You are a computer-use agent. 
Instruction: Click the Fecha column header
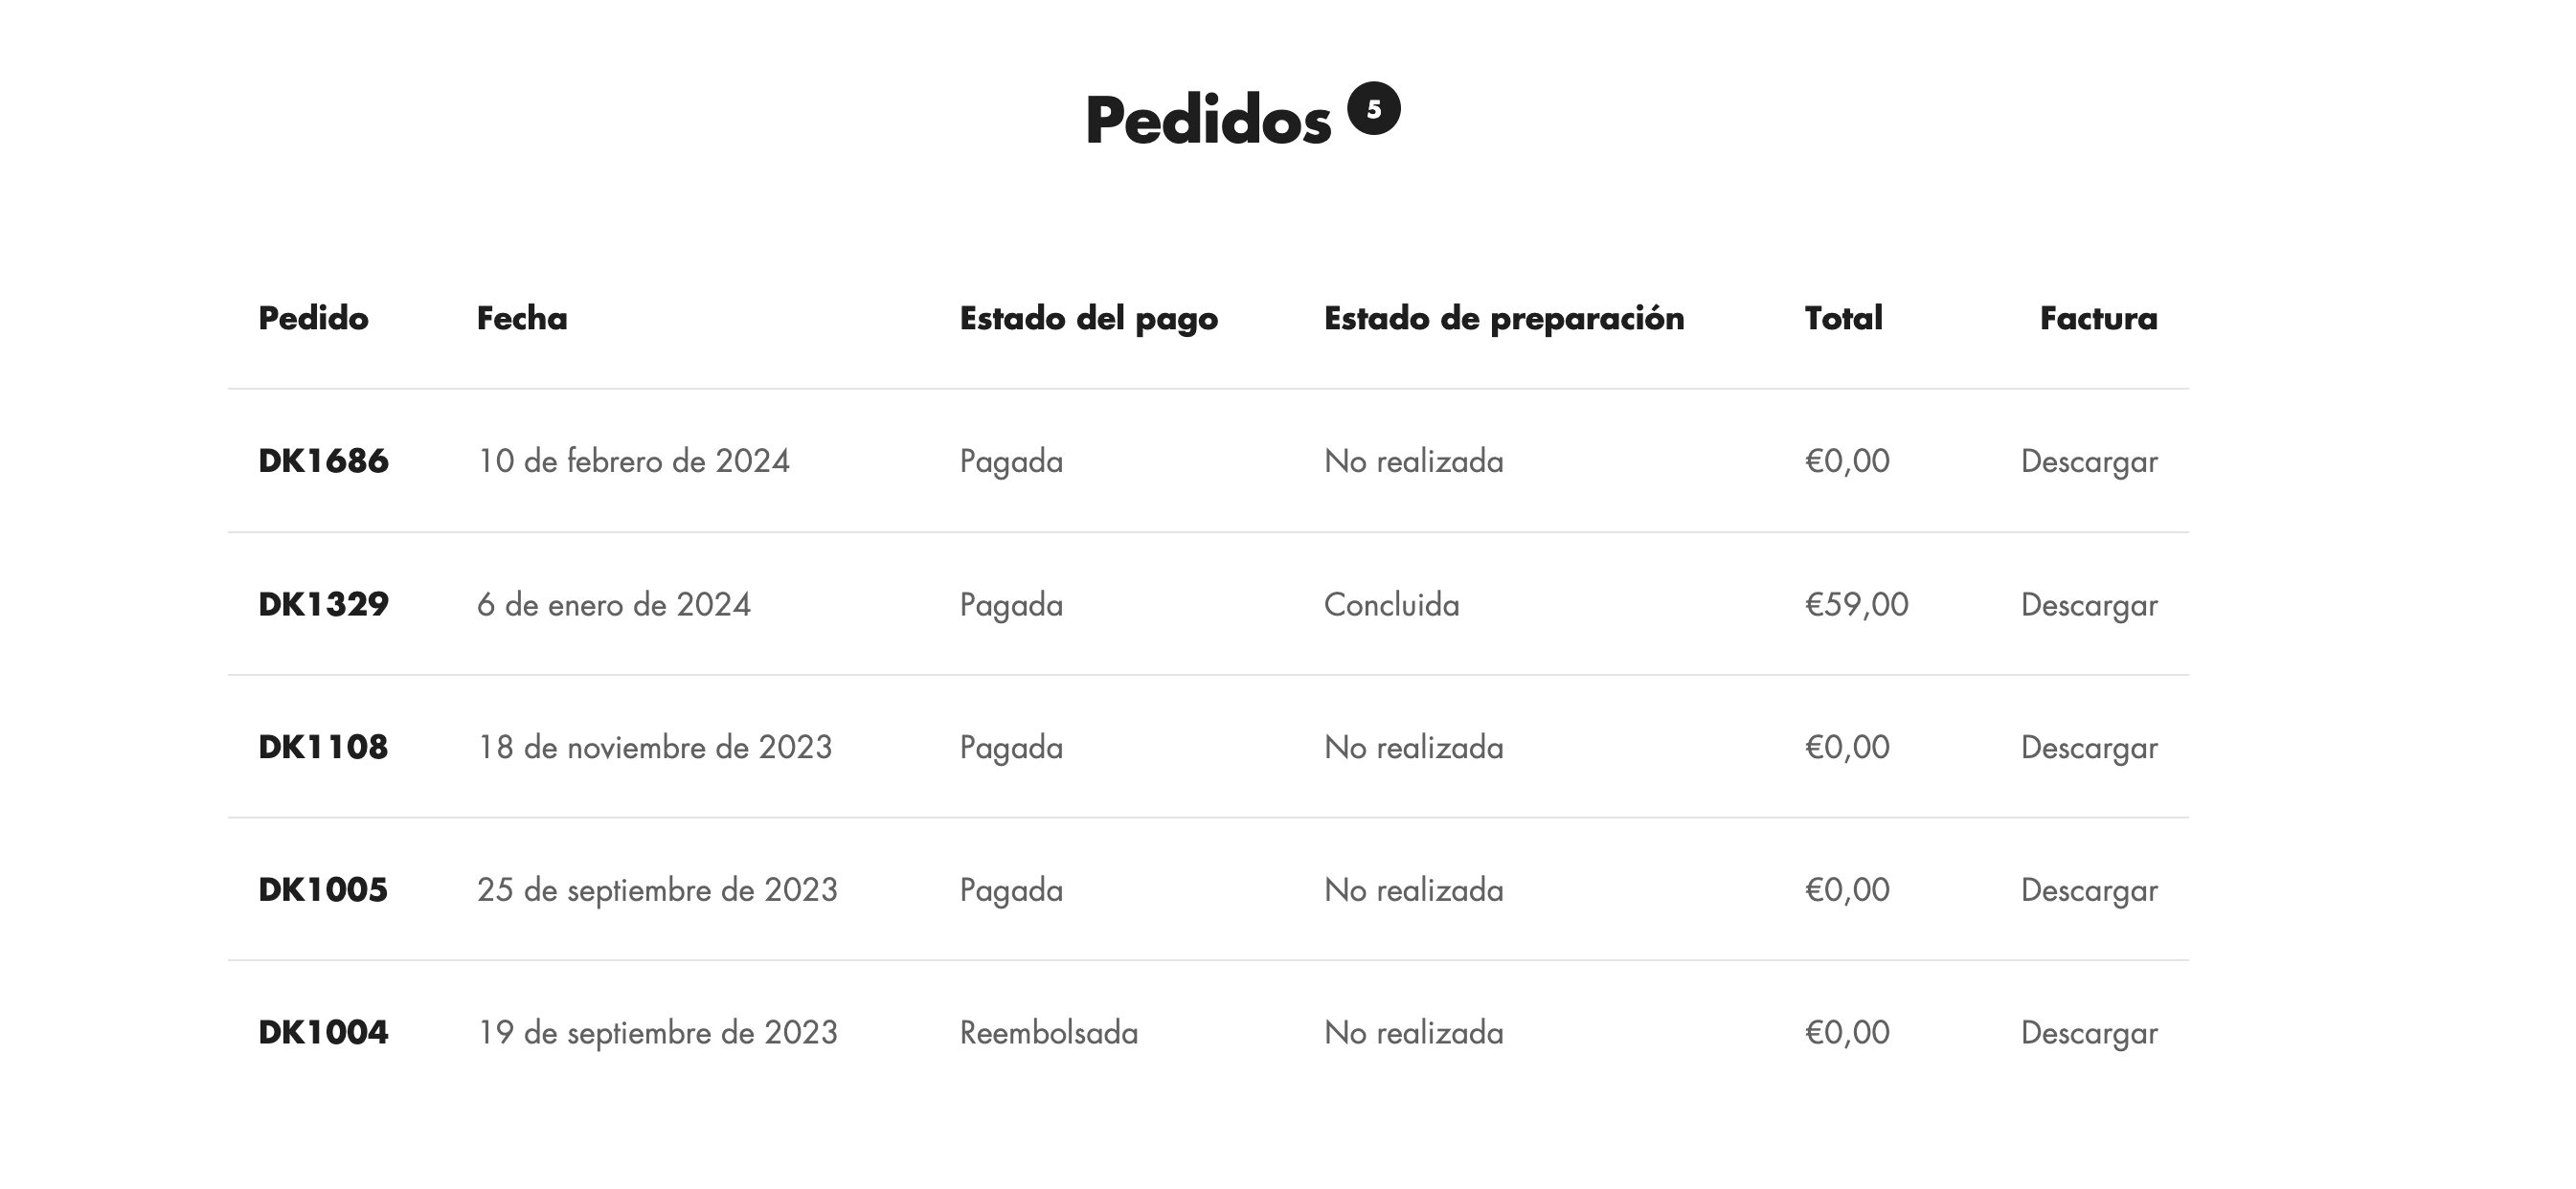click(x=522, y=318)
